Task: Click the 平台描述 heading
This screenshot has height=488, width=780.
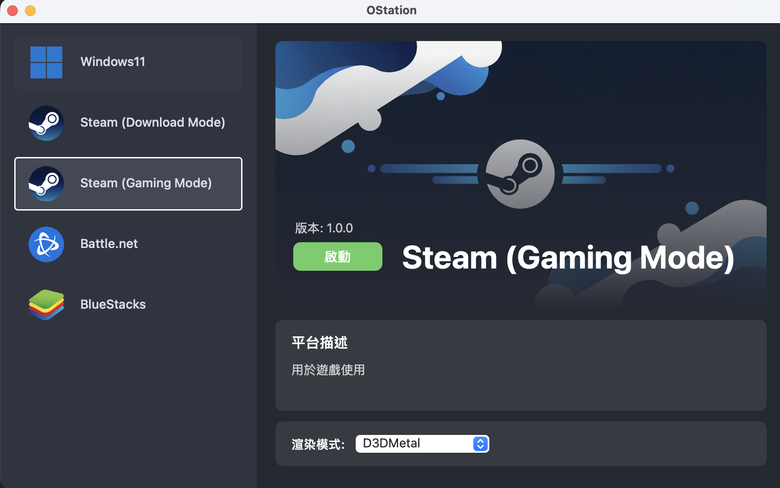Action: (x=319, y=343)
